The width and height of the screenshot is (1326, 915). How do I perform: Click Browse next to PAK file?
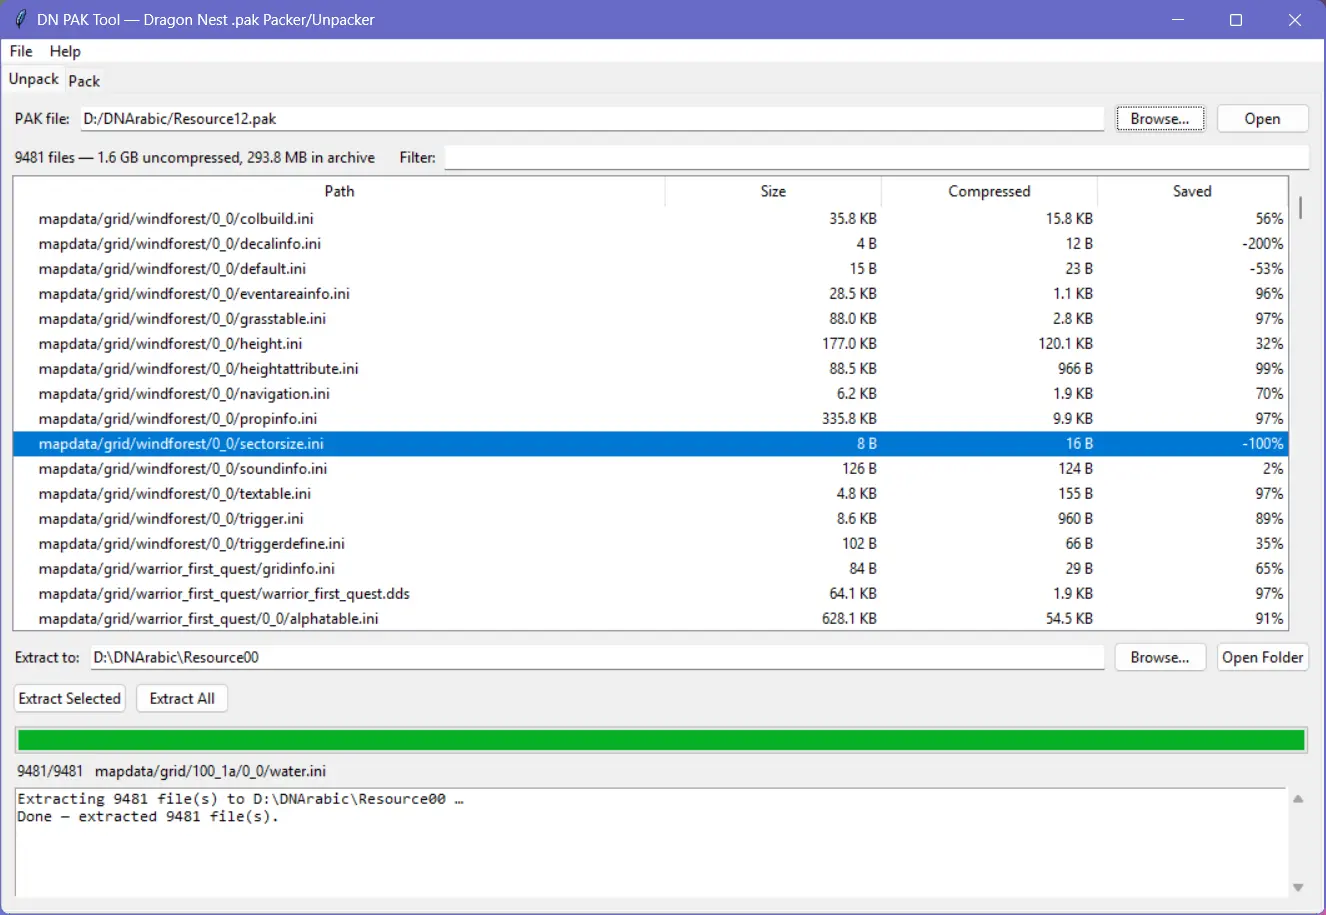1160,118
